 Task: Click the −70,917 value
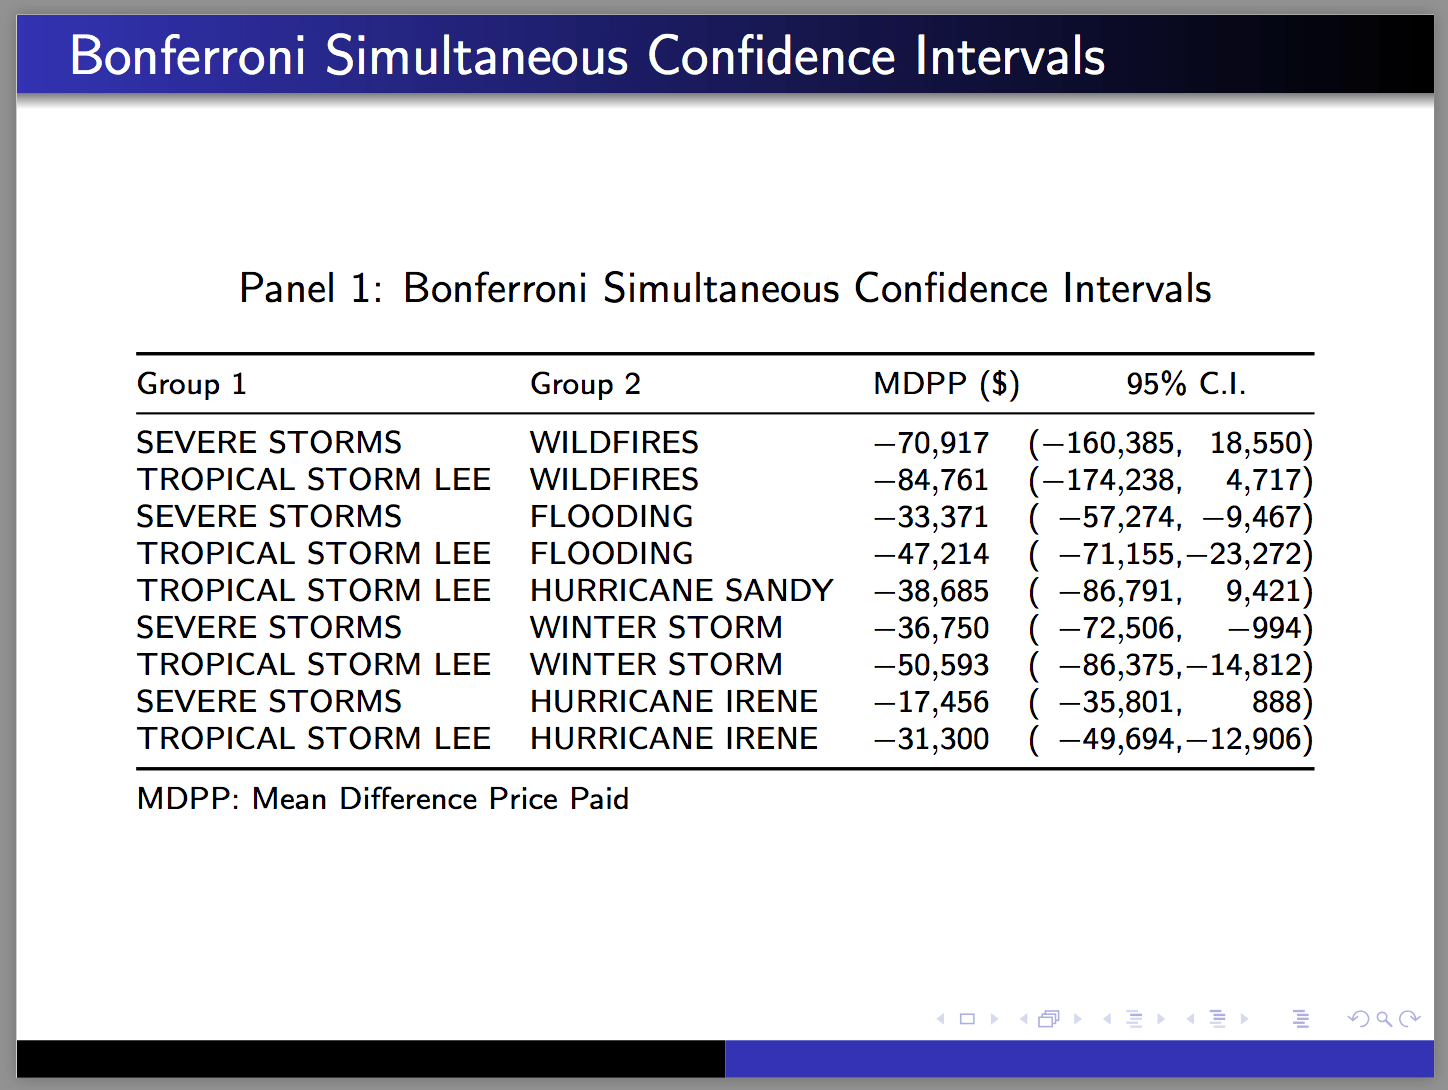coord(931,443)
